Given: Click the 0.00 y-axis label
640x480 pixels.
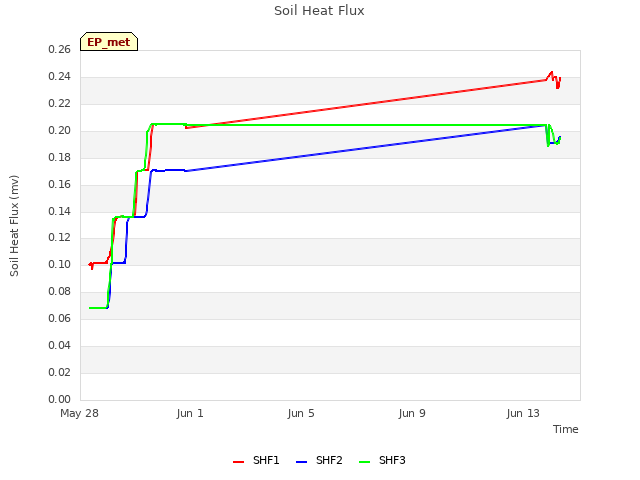Looking at the screenshot, I should pos(60,399).
